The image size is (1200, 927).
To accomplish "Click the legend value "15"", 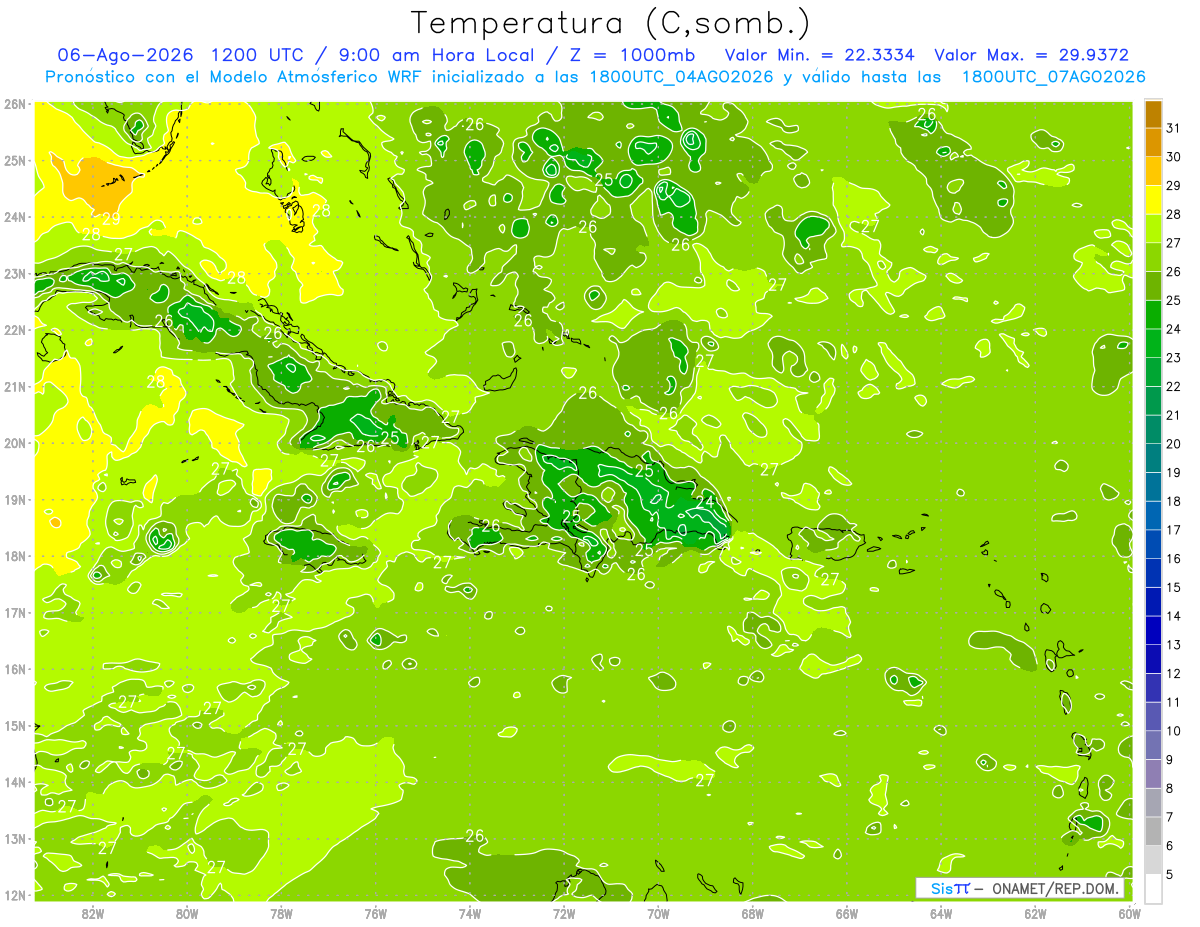I will pyautogui.click(x=1174, y=588).
